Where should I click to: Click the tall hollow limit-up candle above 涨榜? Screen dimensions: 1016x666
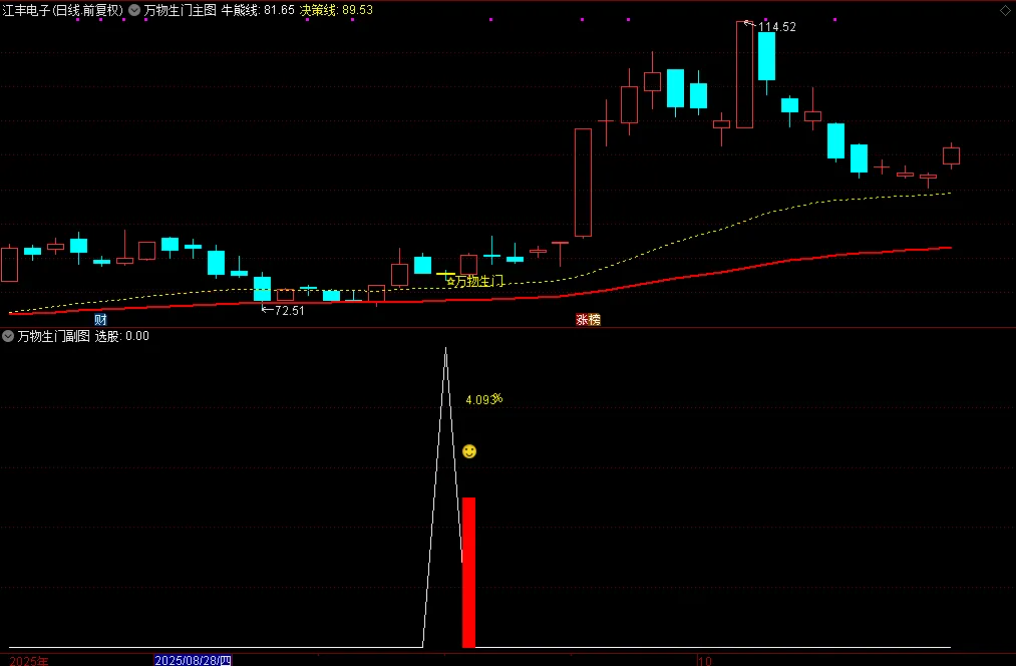coord(583,182)
